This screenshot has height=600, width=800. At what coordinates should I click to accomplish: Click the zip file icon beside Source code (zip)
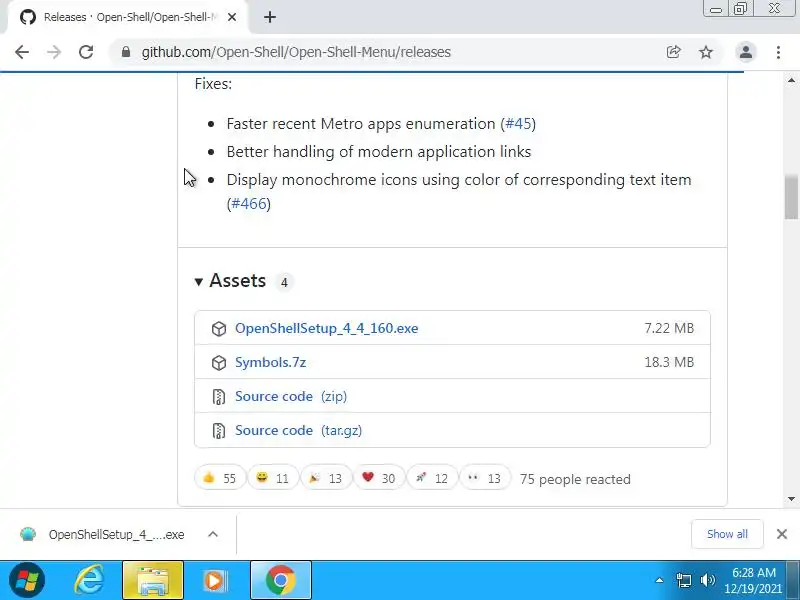point(219,397)
